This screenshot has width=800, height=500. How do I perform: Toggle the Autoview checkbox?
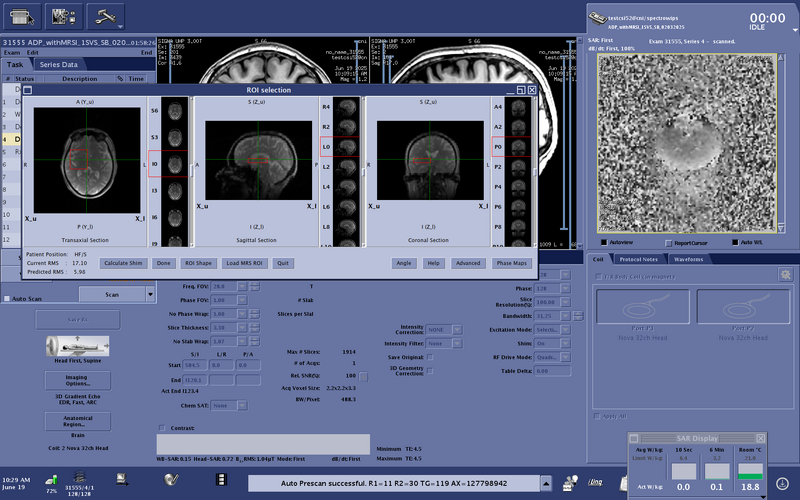click(x=604, y=242)
